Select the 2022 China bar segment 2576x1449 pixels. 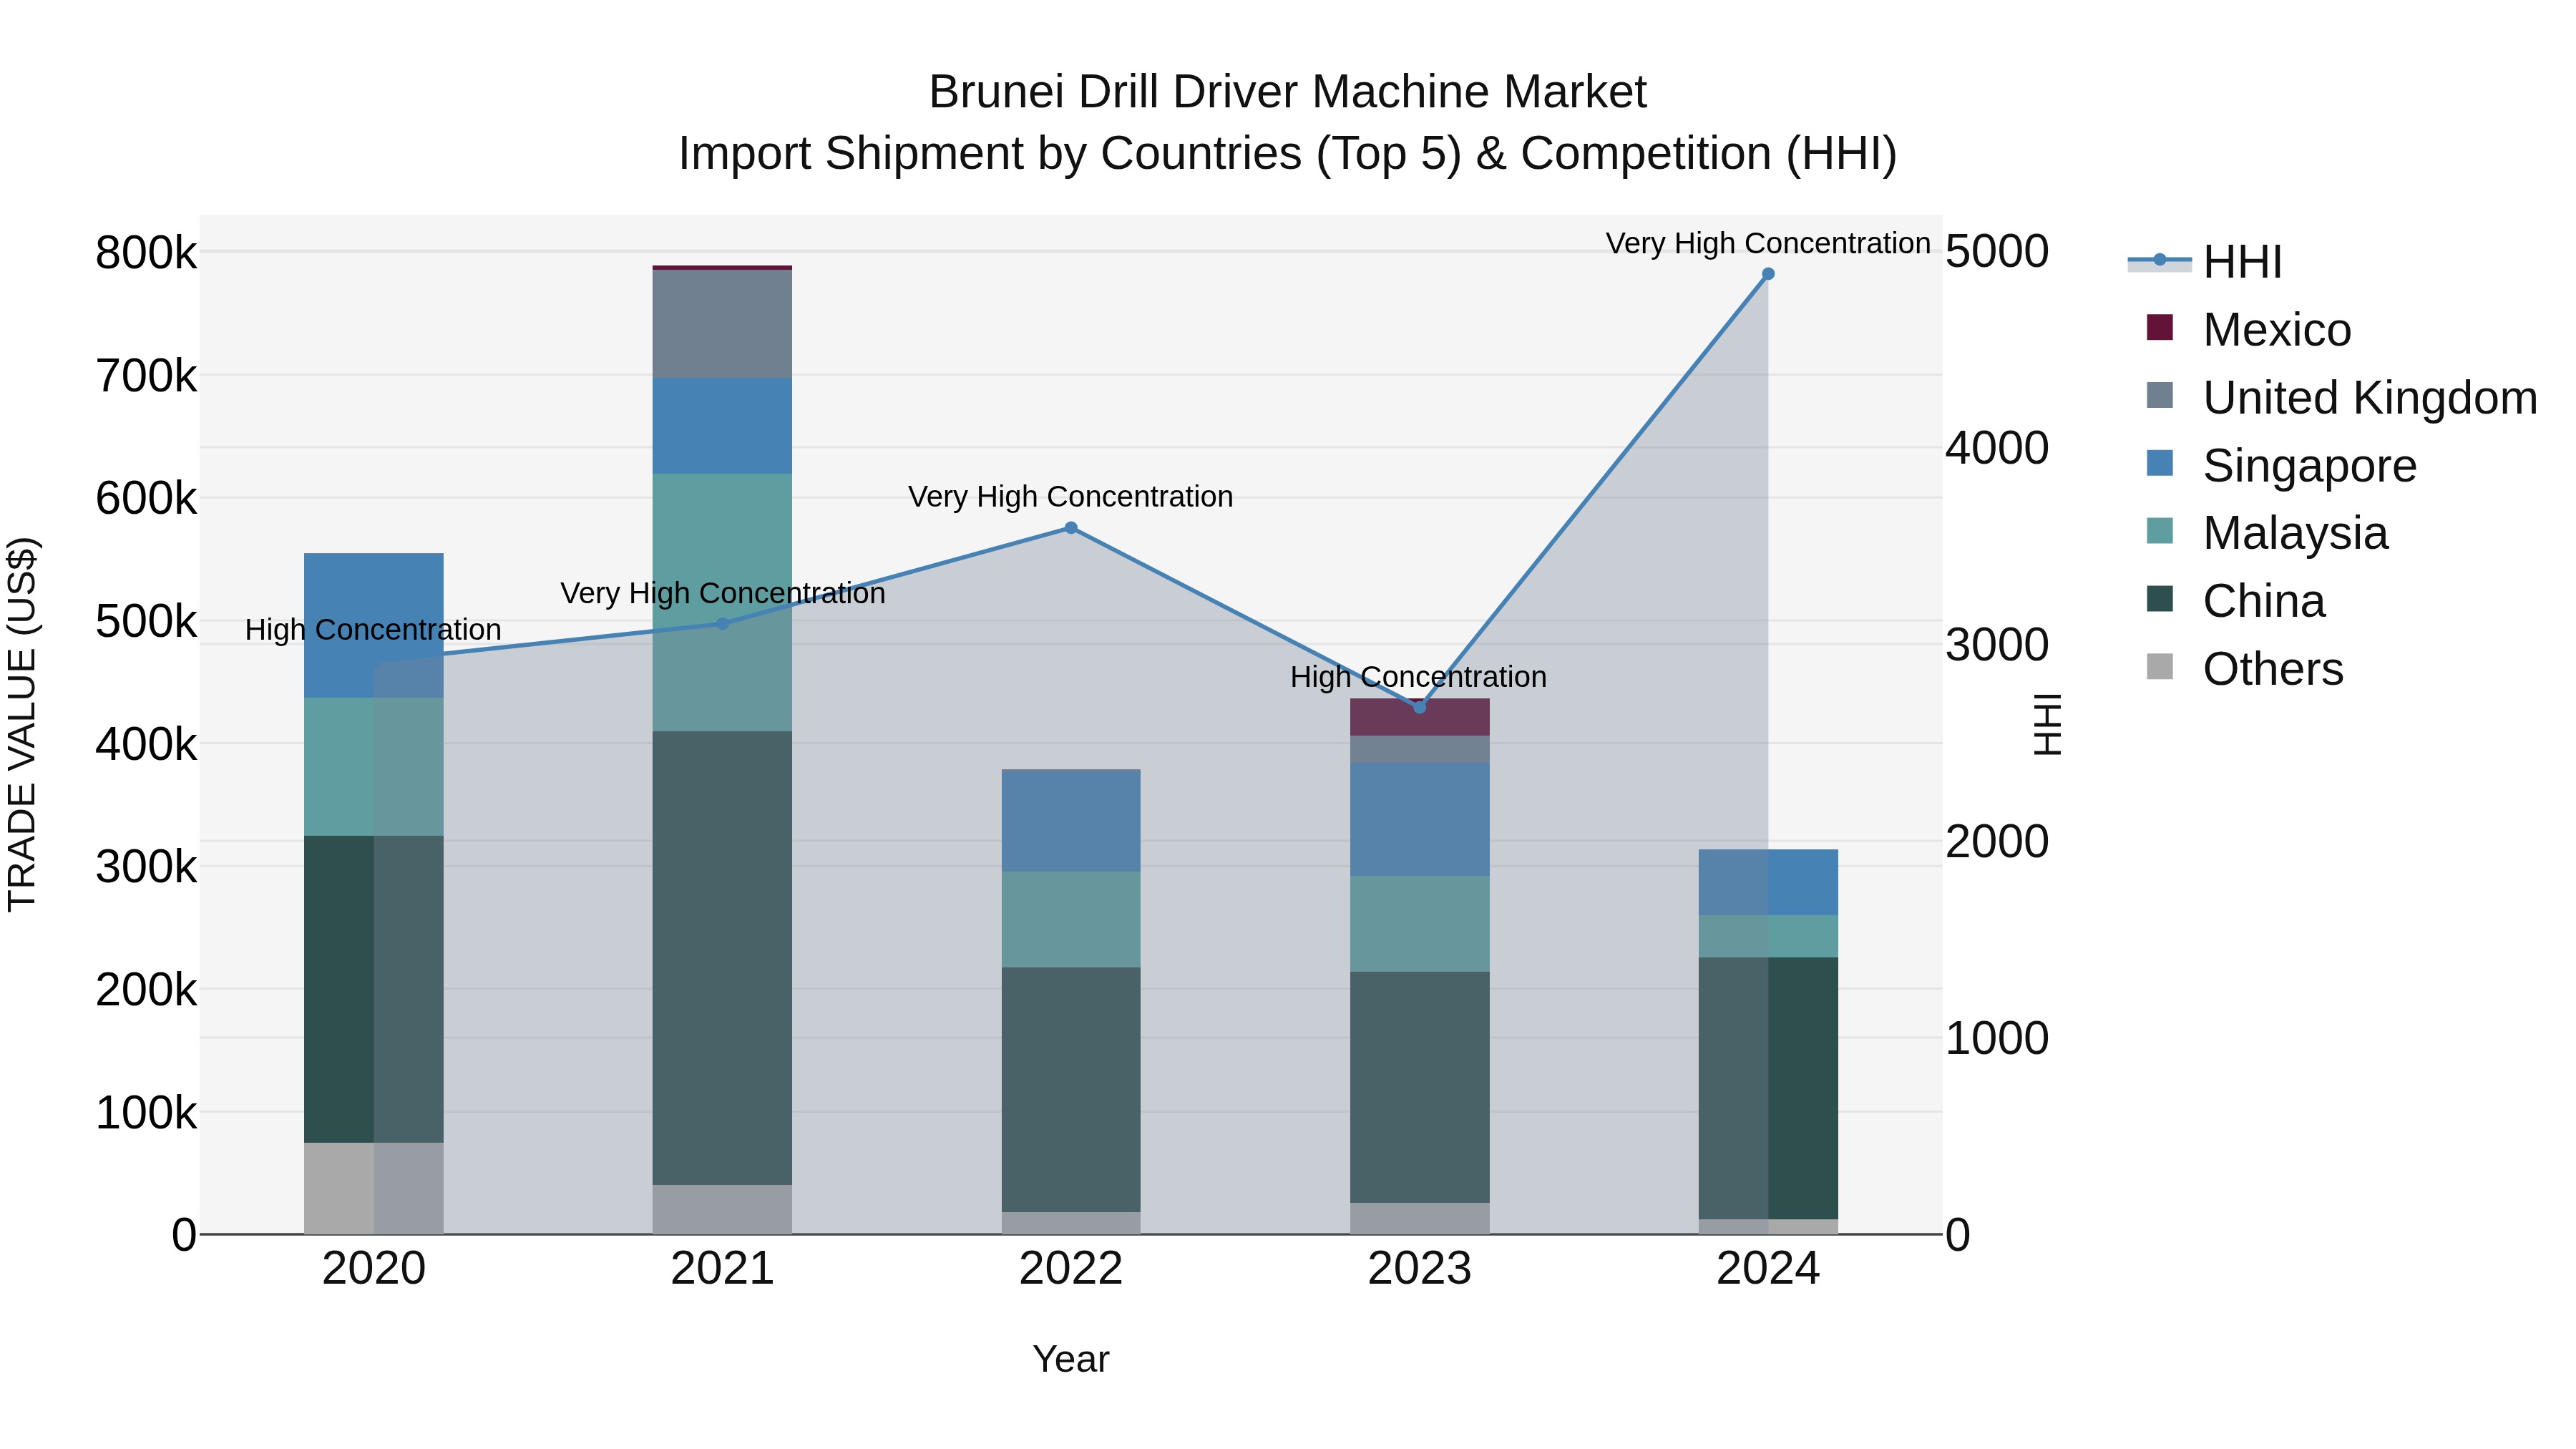click(x=1071, y=1089)
